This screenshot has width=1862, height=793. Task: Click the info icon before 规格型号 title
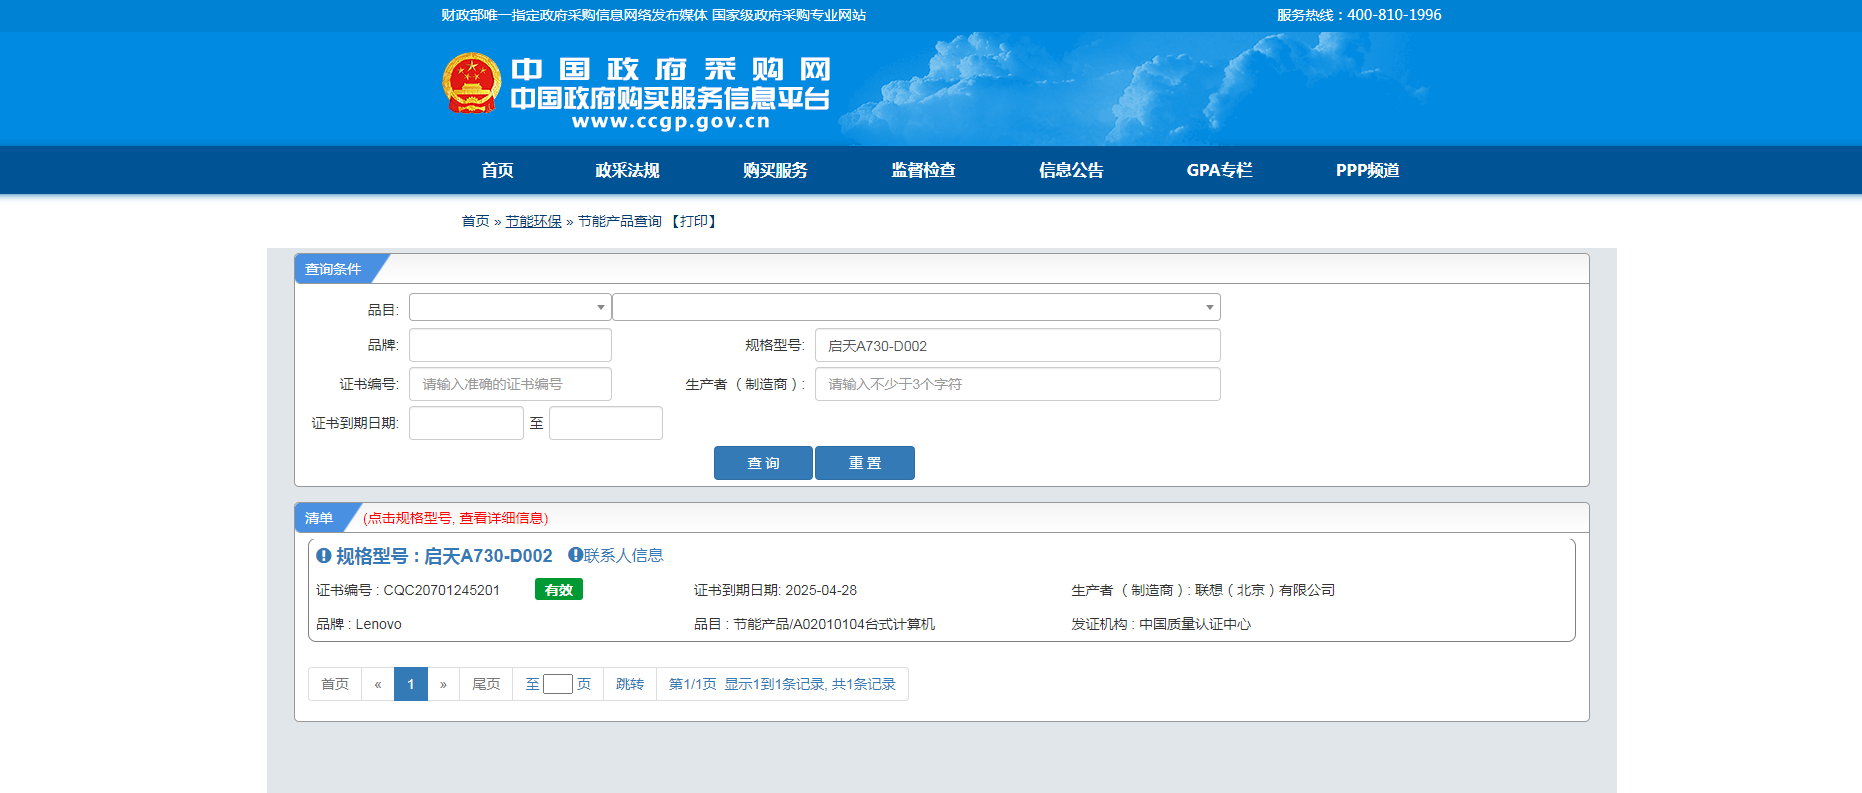click(x=323, y=556)
